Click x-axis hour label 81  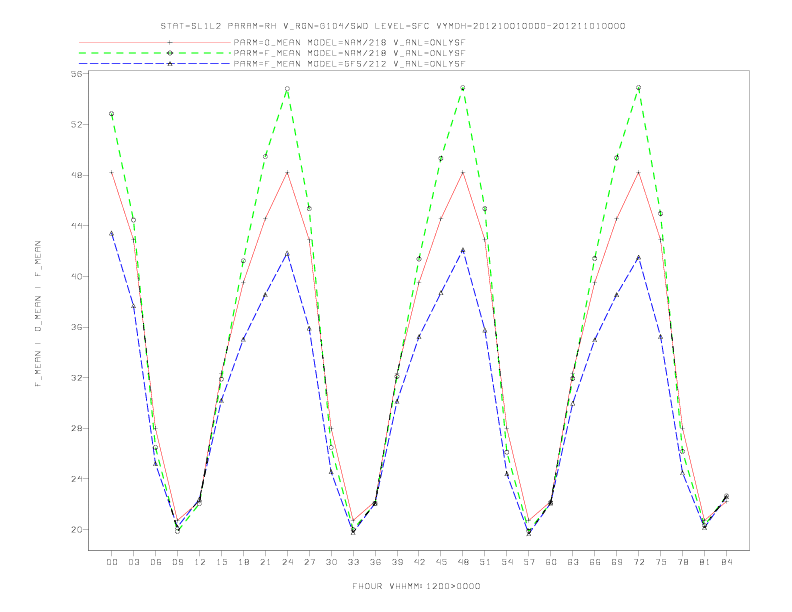705,562
